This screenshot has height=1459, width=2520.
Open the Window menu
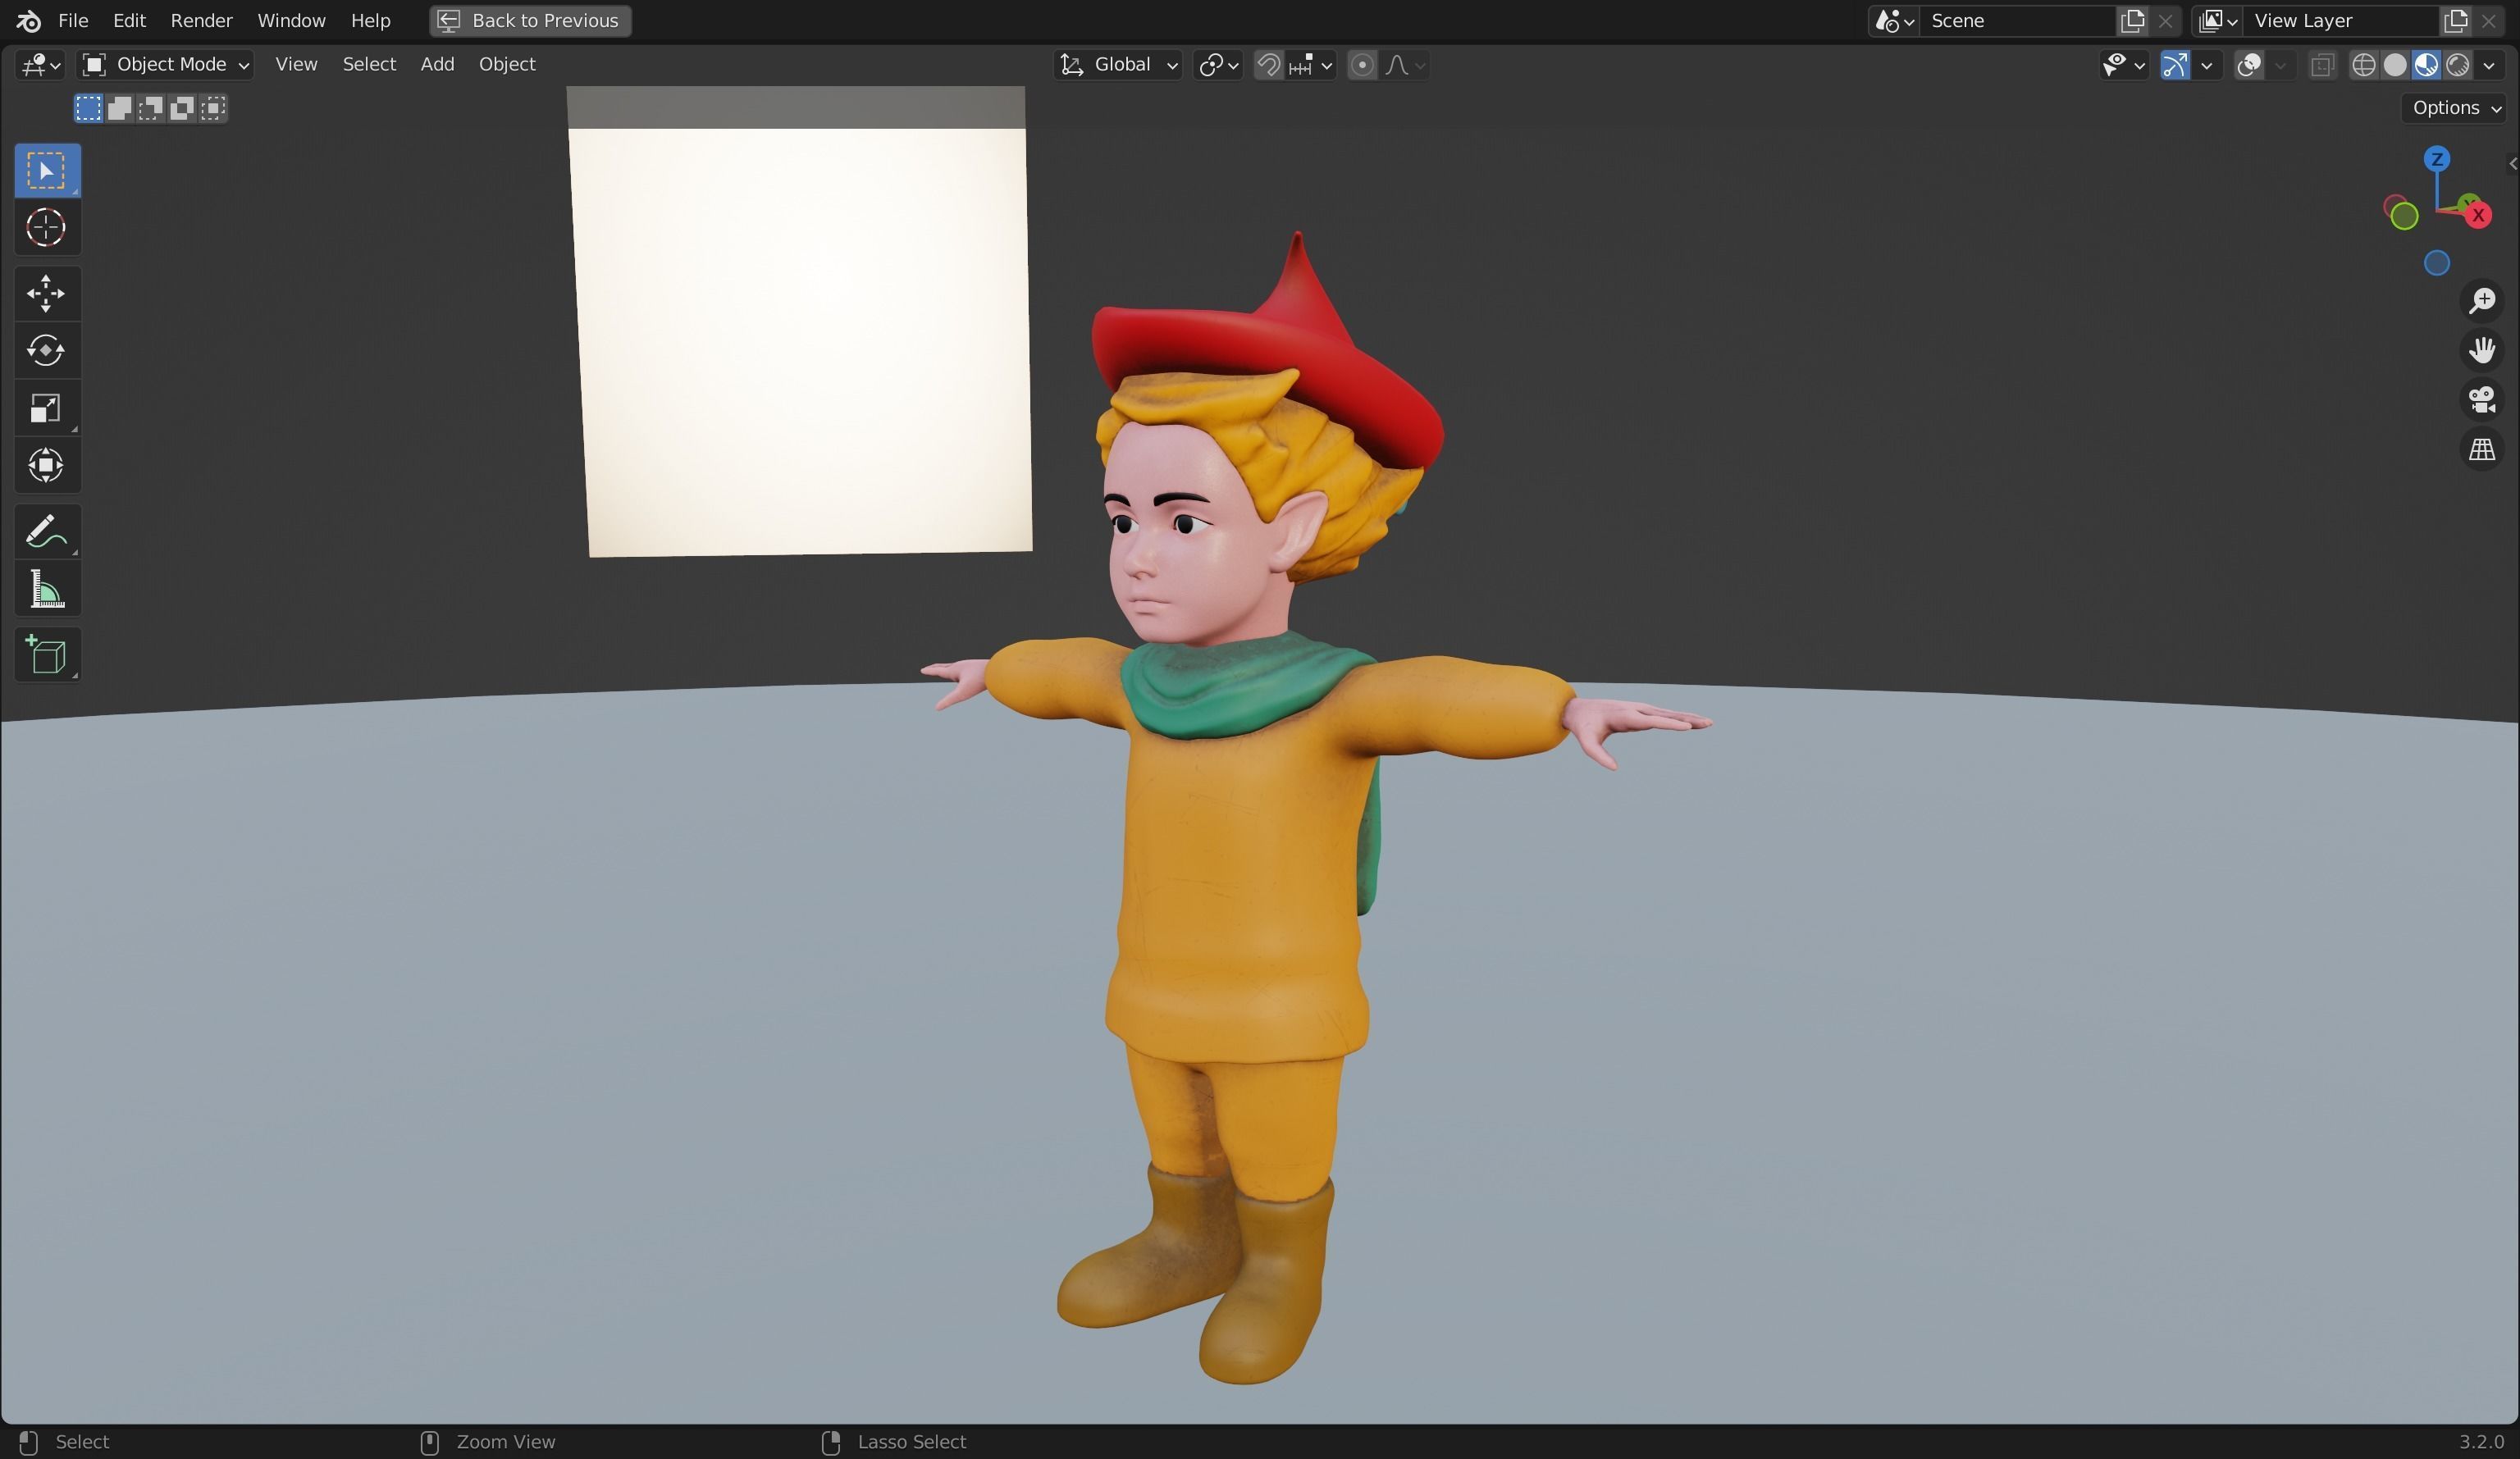coord(291,20)
